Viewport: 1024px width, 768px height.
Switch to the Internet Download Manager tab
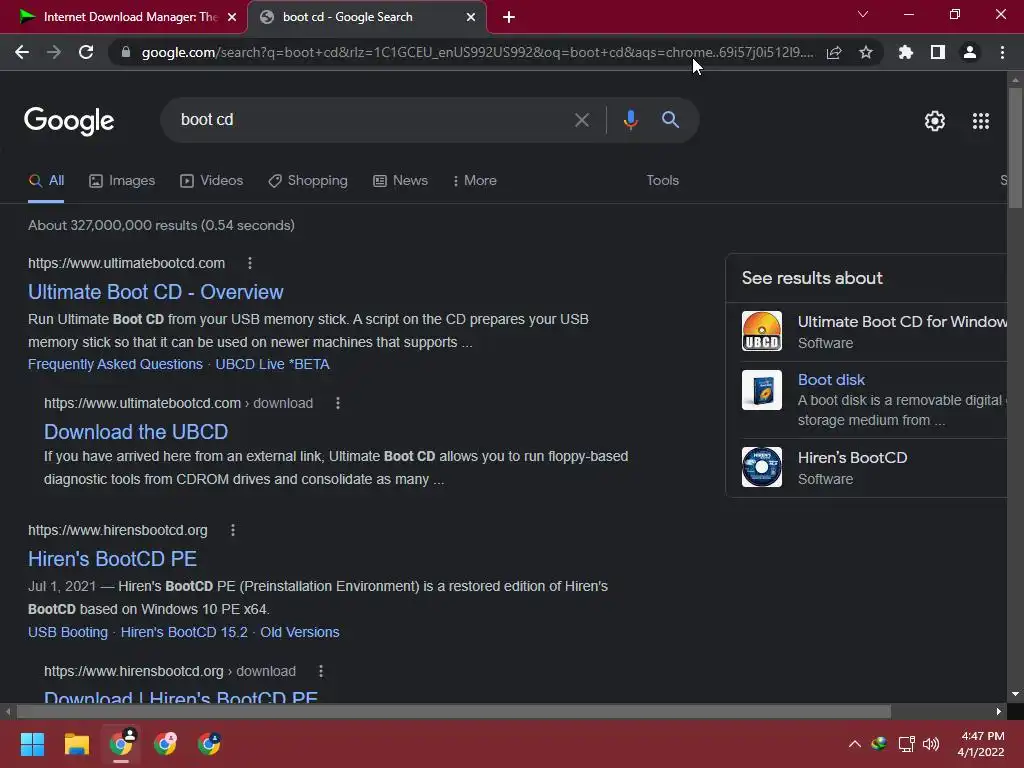coord(123,17)
